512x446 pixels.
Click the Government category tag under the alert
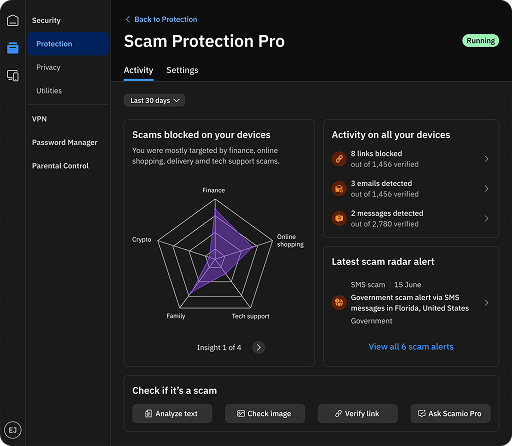point(371,321)
